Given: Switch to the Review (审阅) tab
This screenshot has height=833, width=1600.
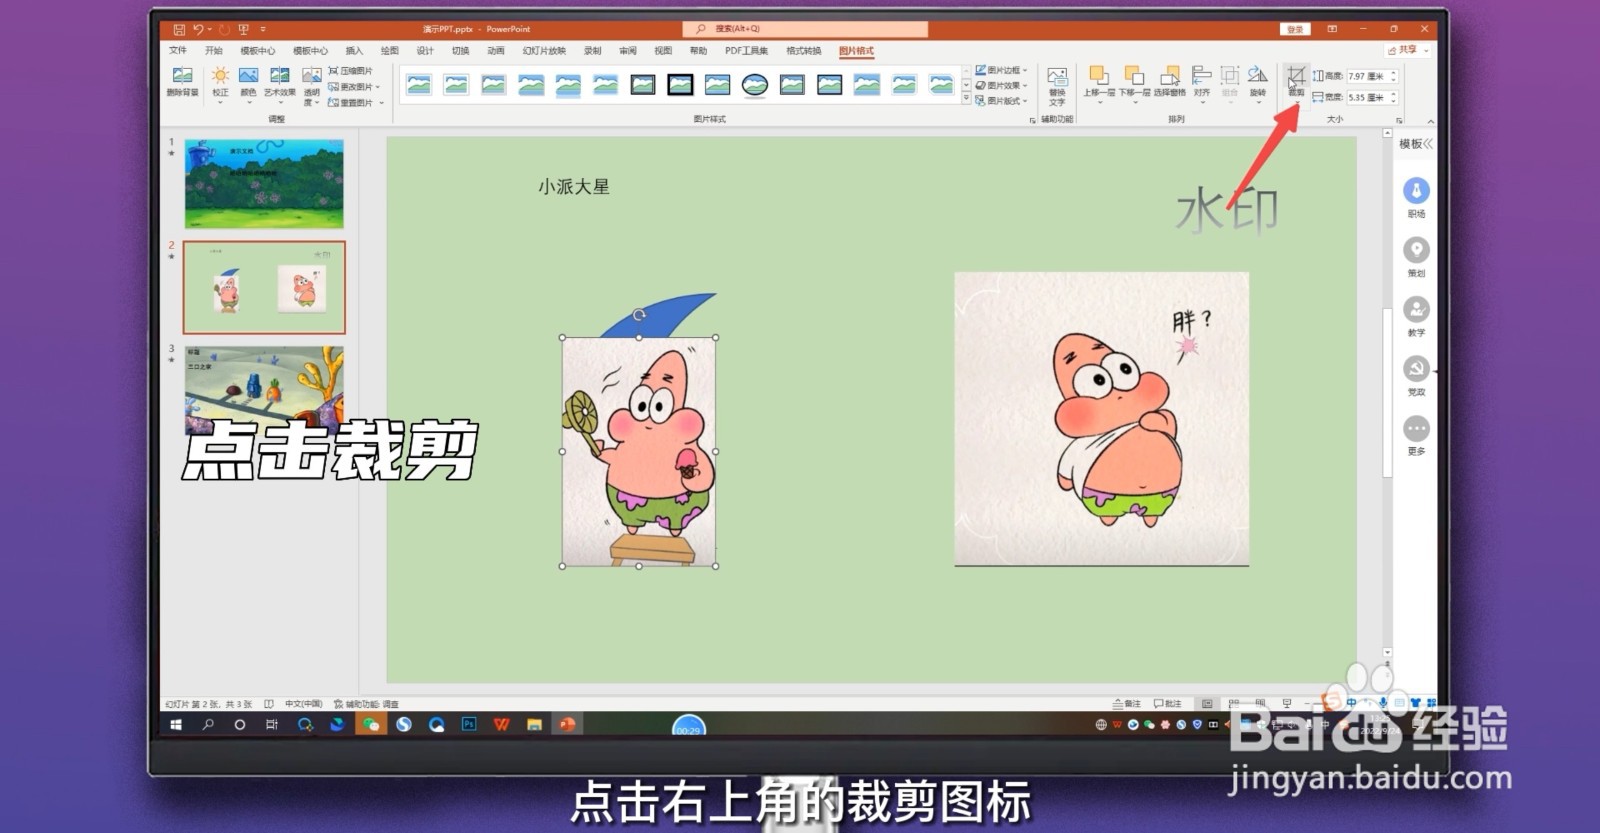Looking at the screenshot, I should pyautogui.click(x=628, y=50).
